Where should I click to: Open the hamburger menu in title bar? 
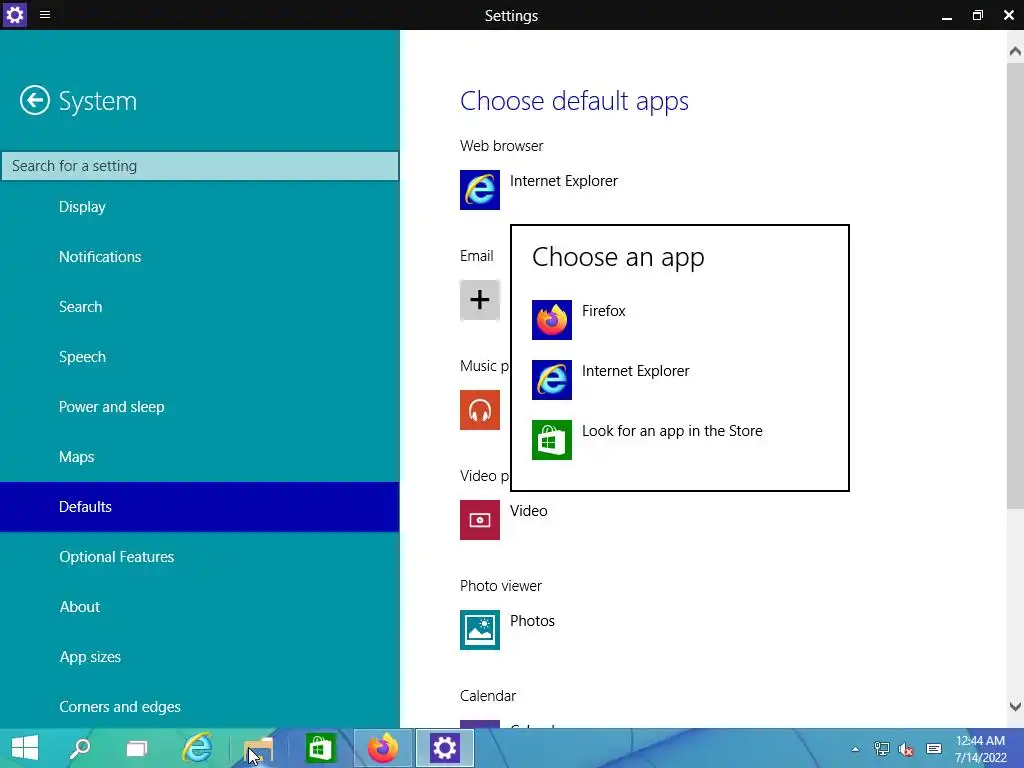(45, 14)
